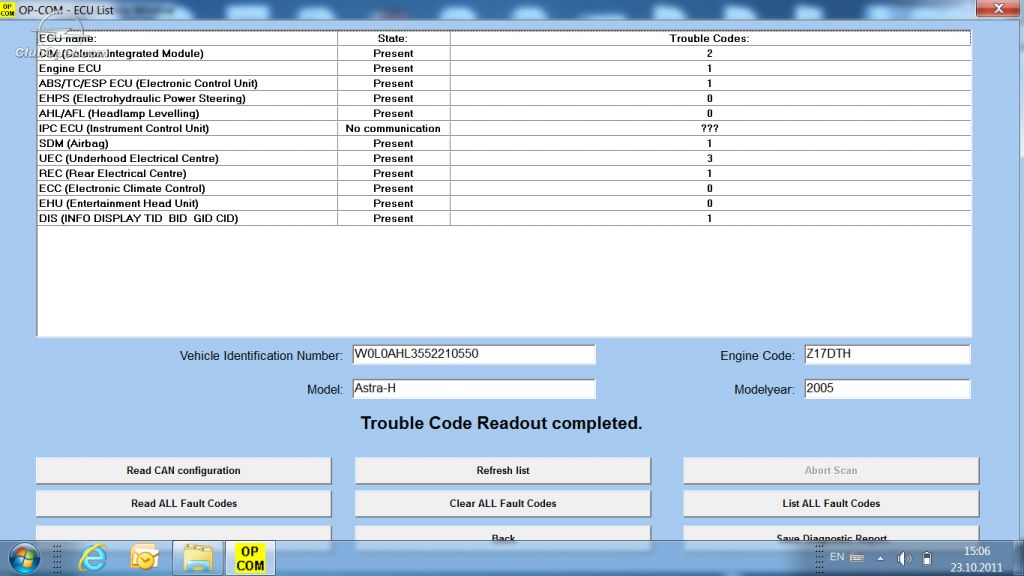Click the trouble code count for SDM (Airbag)
1024x576 pixels.
(x=710, y=144)
